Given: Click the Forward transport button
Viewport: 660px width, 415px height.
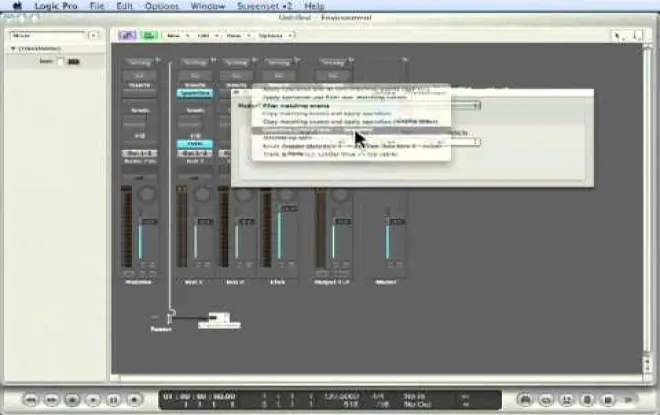Looking at the screenshot, I should (x=51, y=399).
